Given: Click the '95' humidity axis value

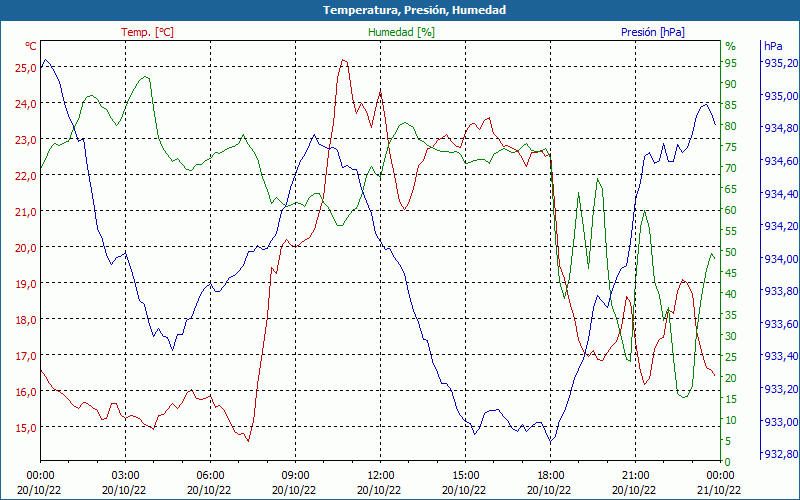Looking at the screenshot, I should tap(731, 63).
